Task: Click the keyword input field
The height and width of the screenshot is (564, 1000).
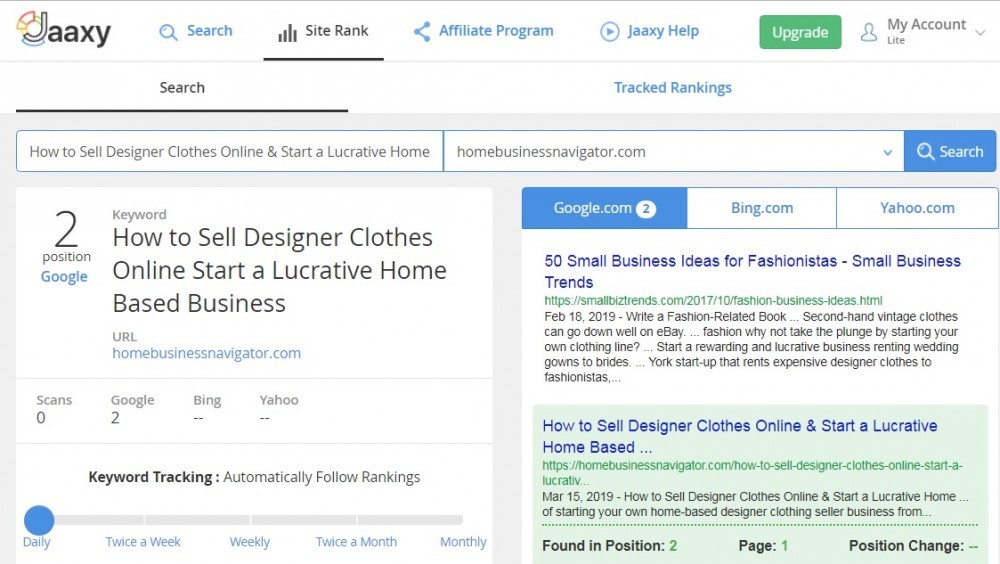Action: pos(230,151)
